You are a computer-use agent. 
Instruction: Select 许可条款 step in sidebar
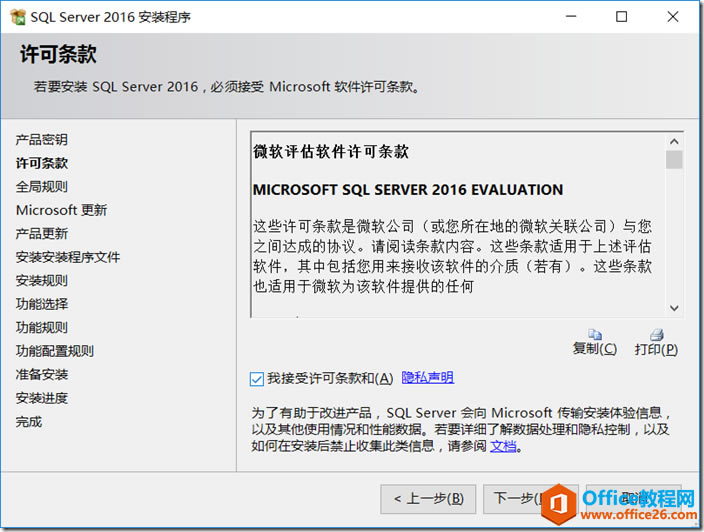click(x=42, y=163)
